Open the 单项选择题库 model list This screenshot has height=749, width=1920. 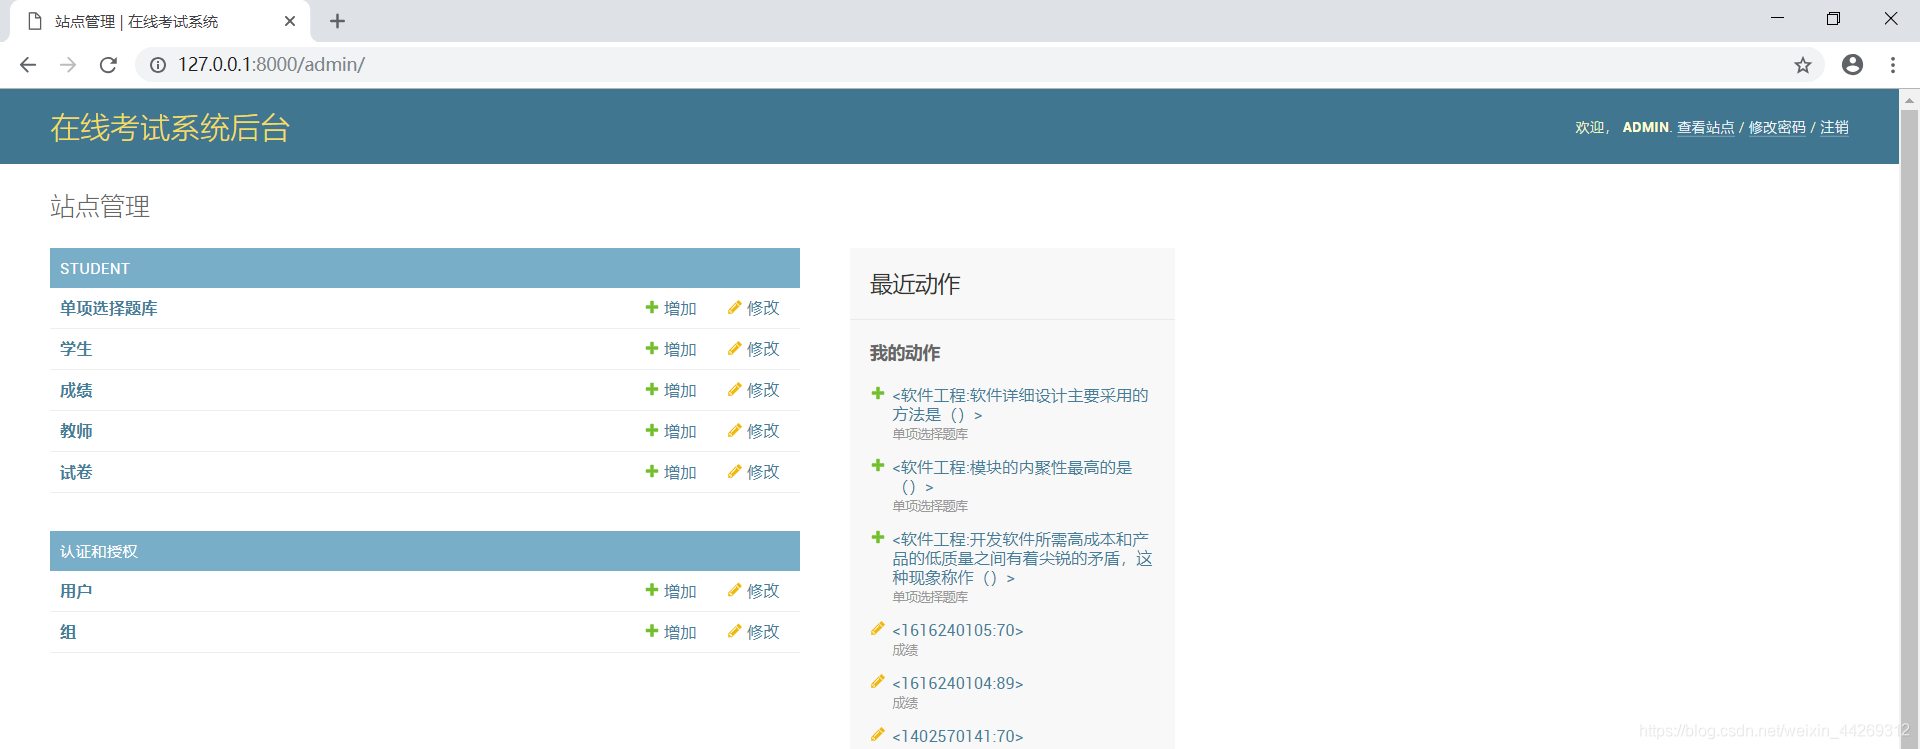[x=109, y=308]
